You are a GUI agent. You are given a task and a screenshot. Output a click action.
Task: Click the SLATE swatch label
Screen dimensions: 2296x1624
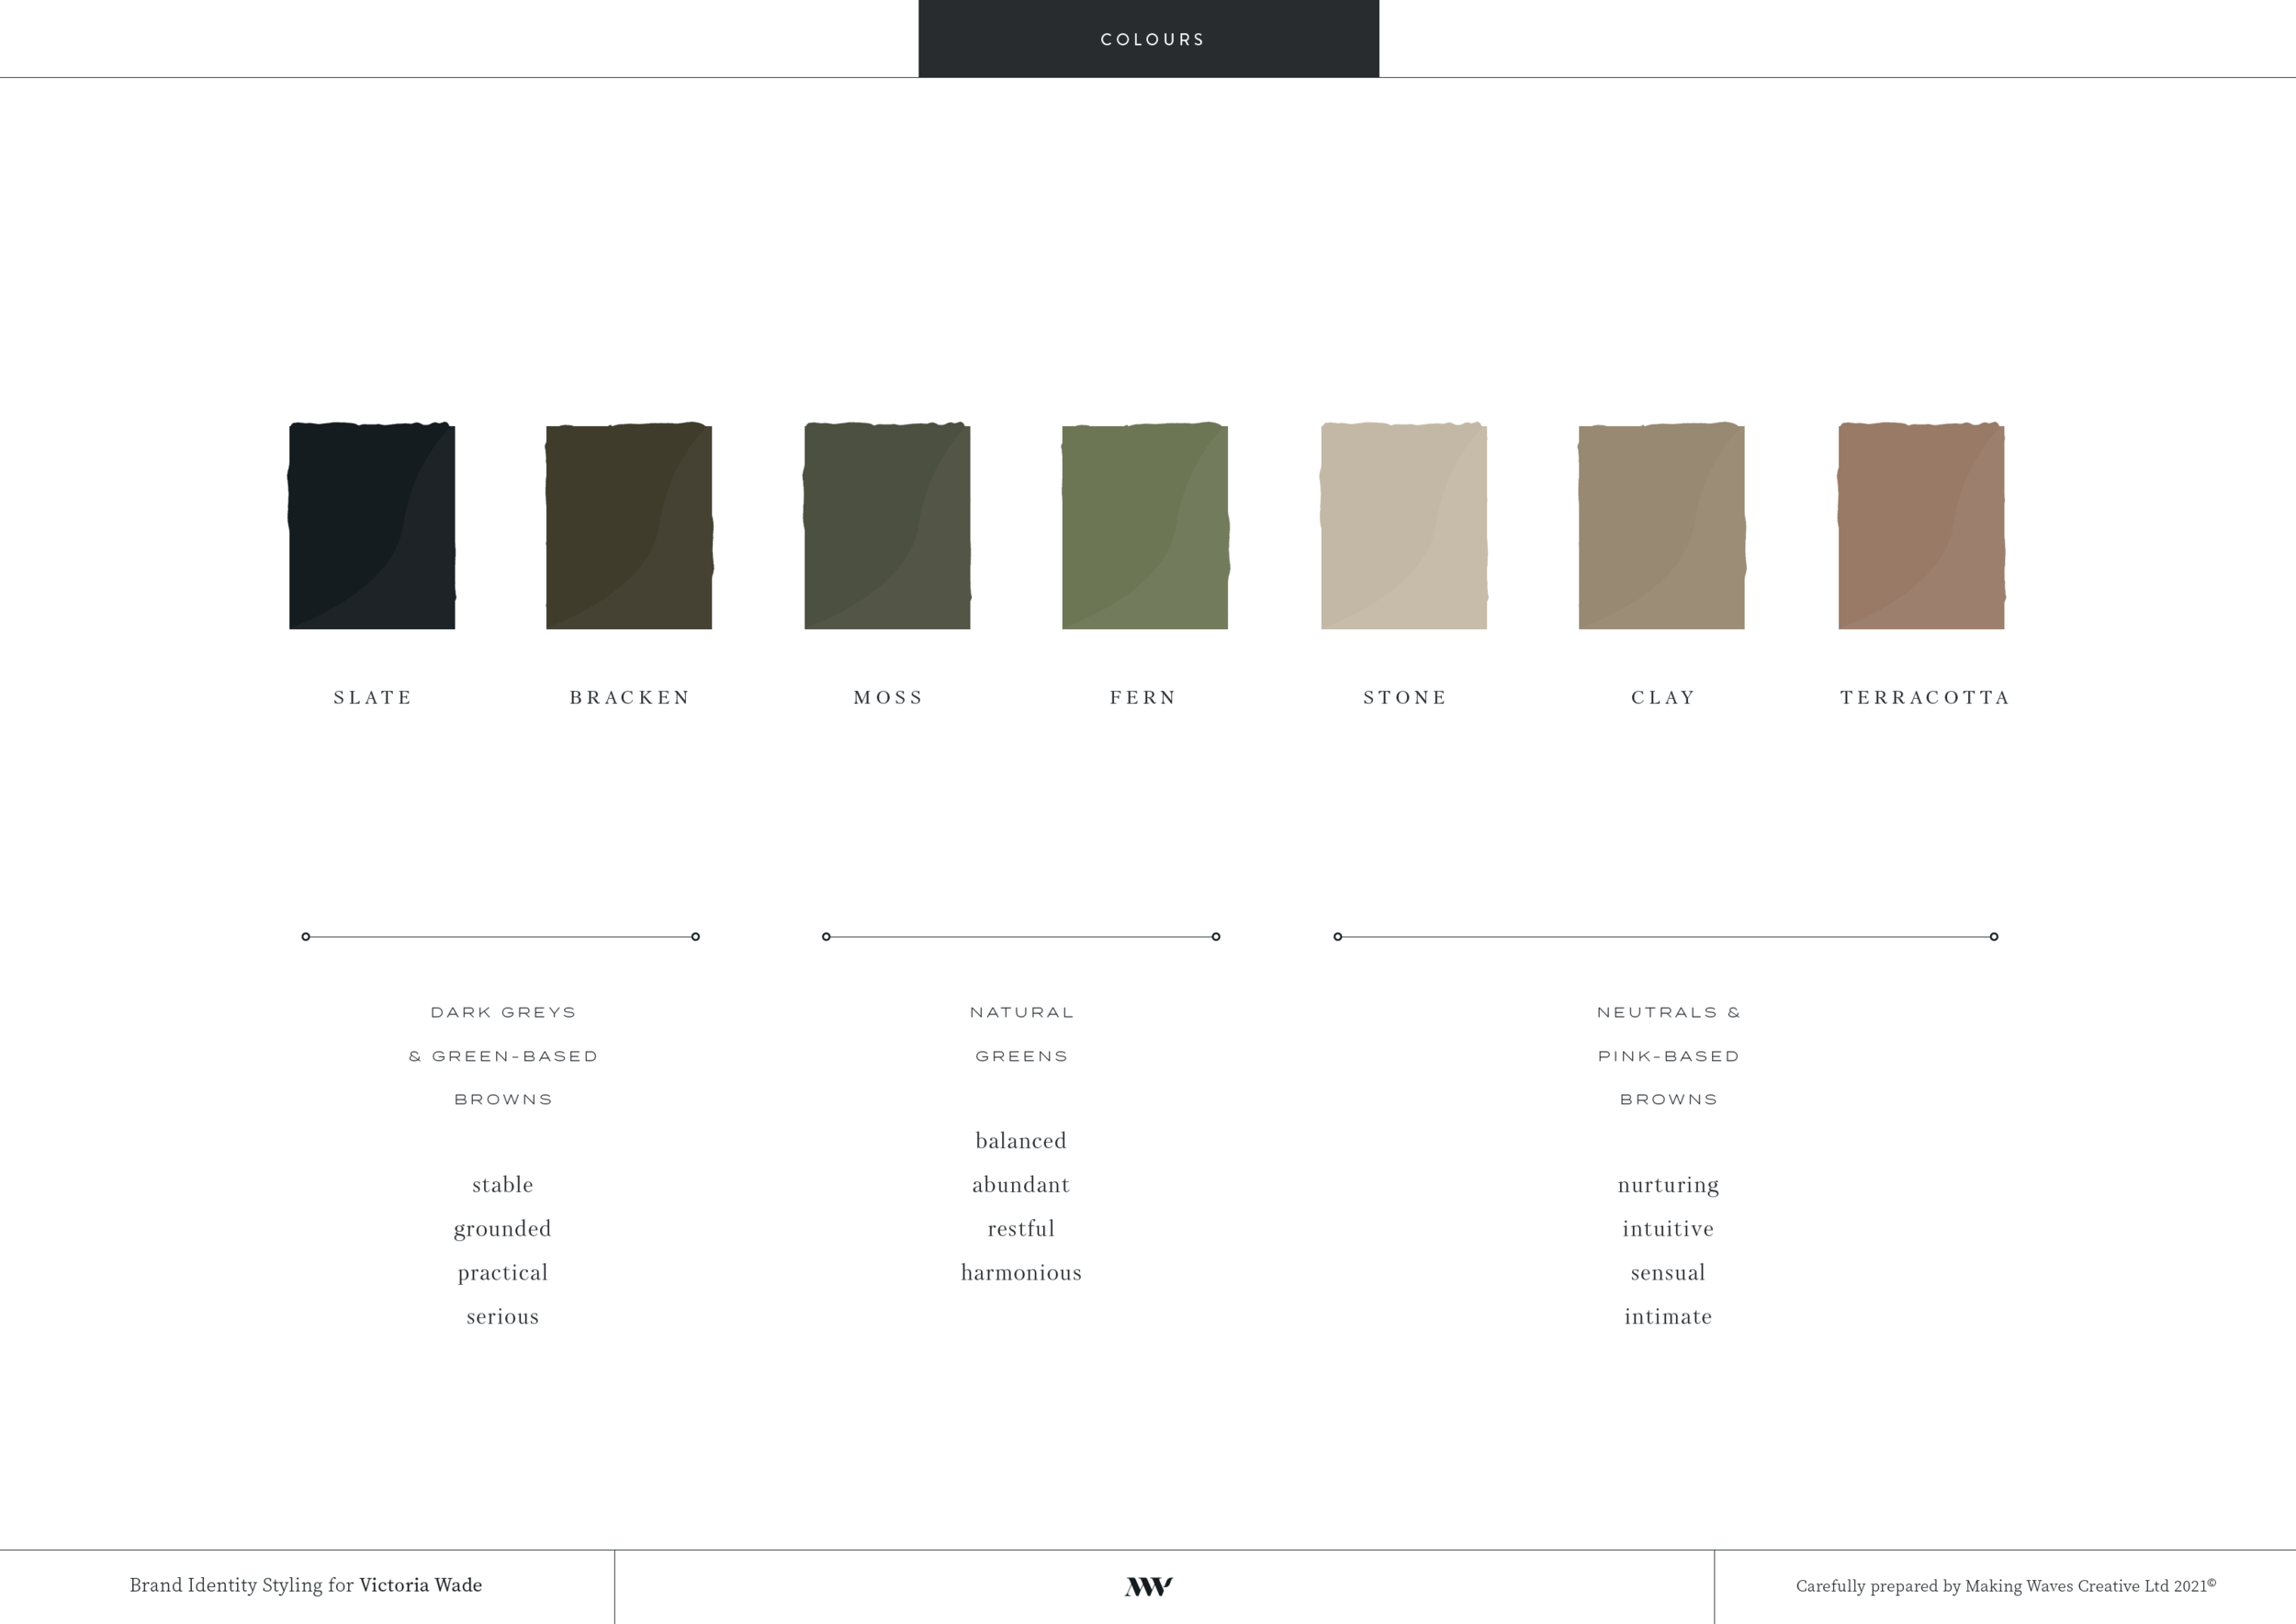[372, 697]
